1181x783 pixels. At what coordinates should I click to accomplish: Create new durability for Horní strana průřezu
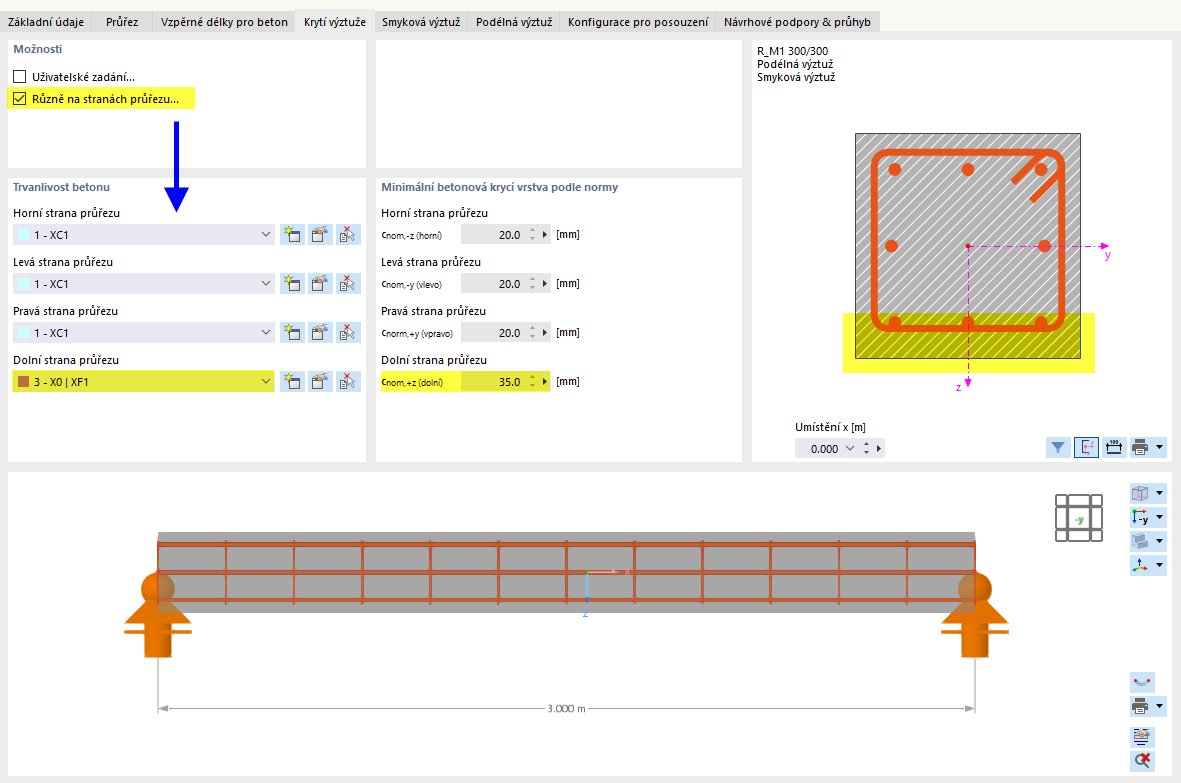(292, 235)
